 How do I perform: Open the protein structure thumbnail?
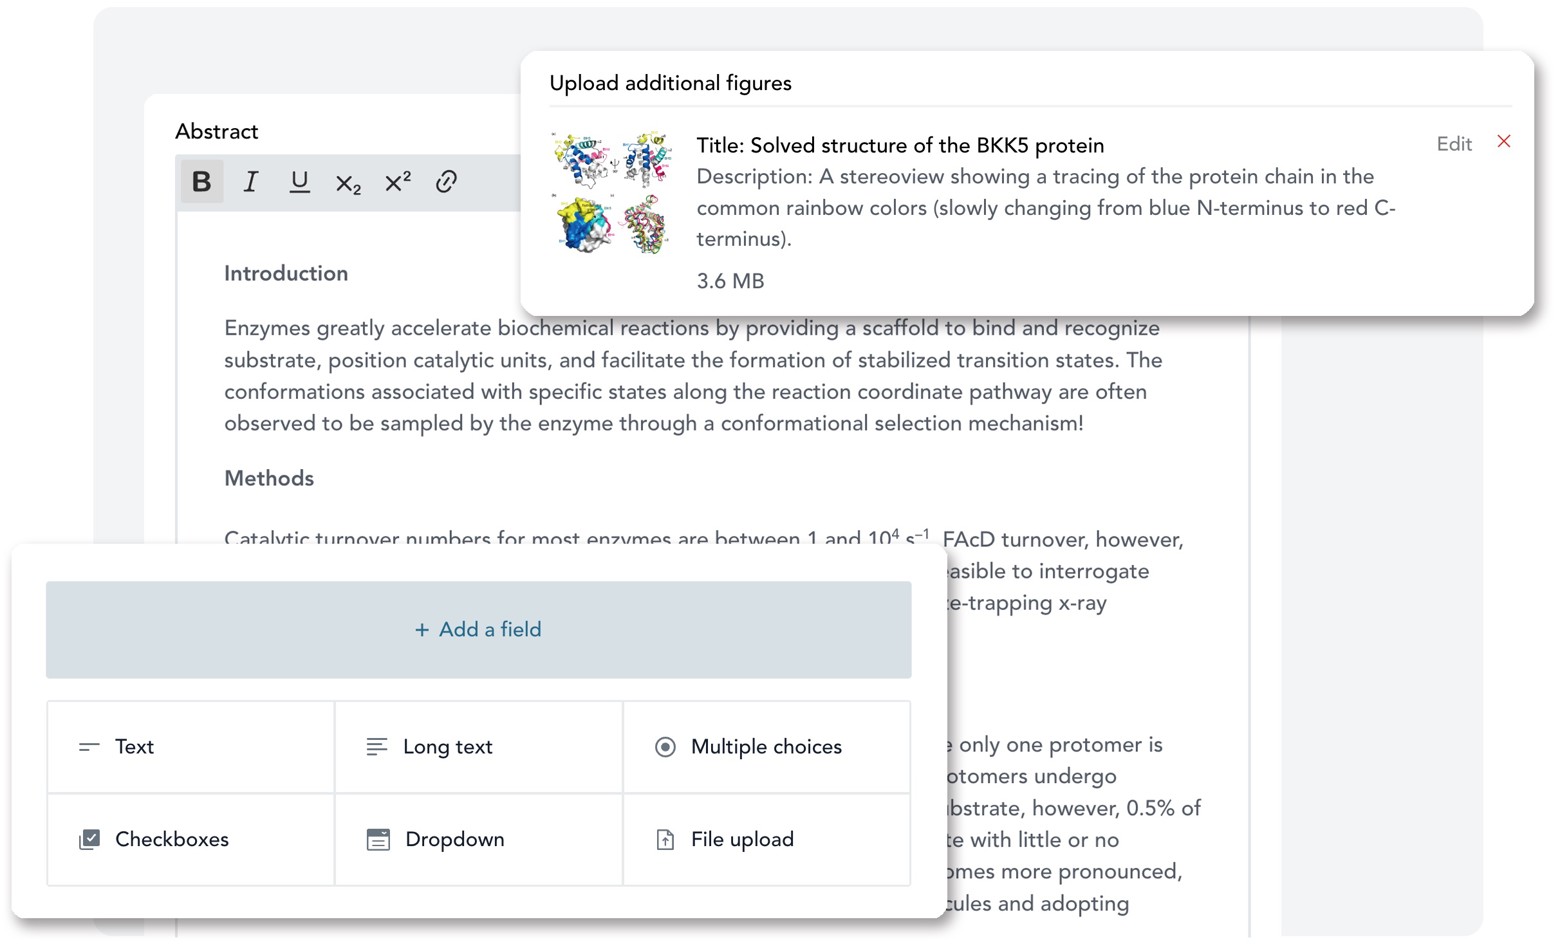[611, 193]
